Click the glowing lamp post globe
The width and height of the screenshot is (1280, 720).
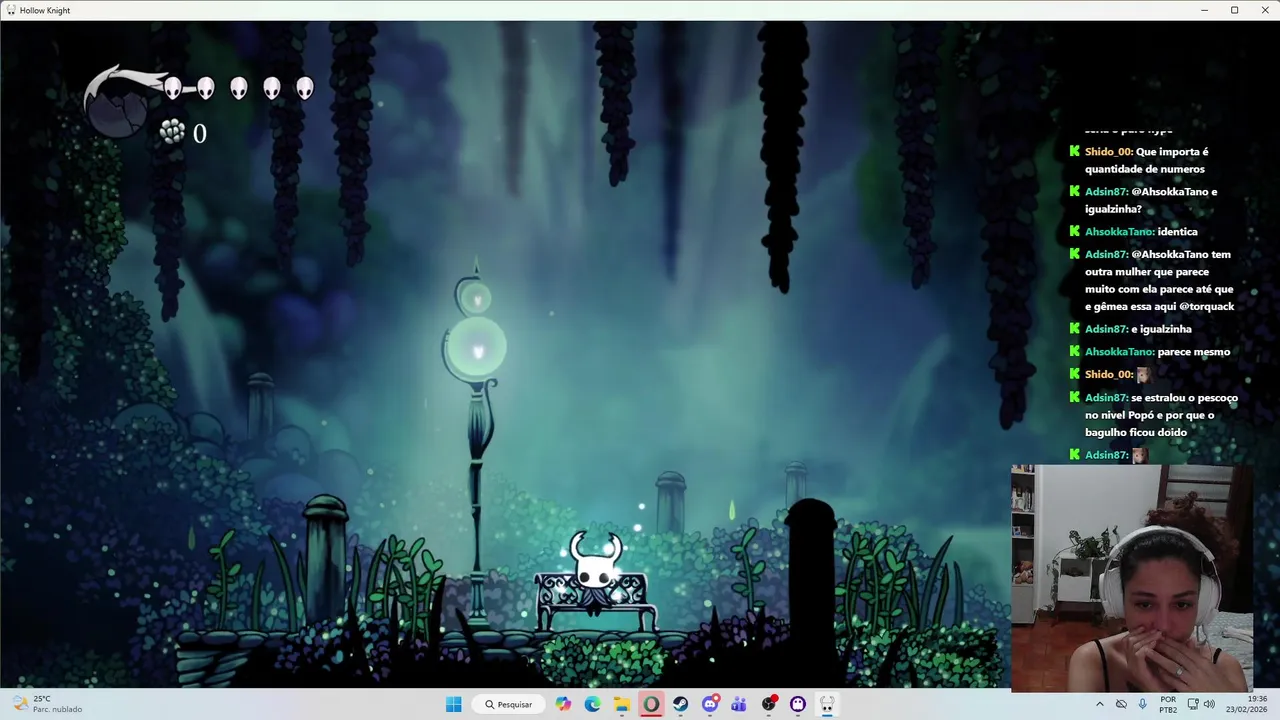tap(477, 348)
